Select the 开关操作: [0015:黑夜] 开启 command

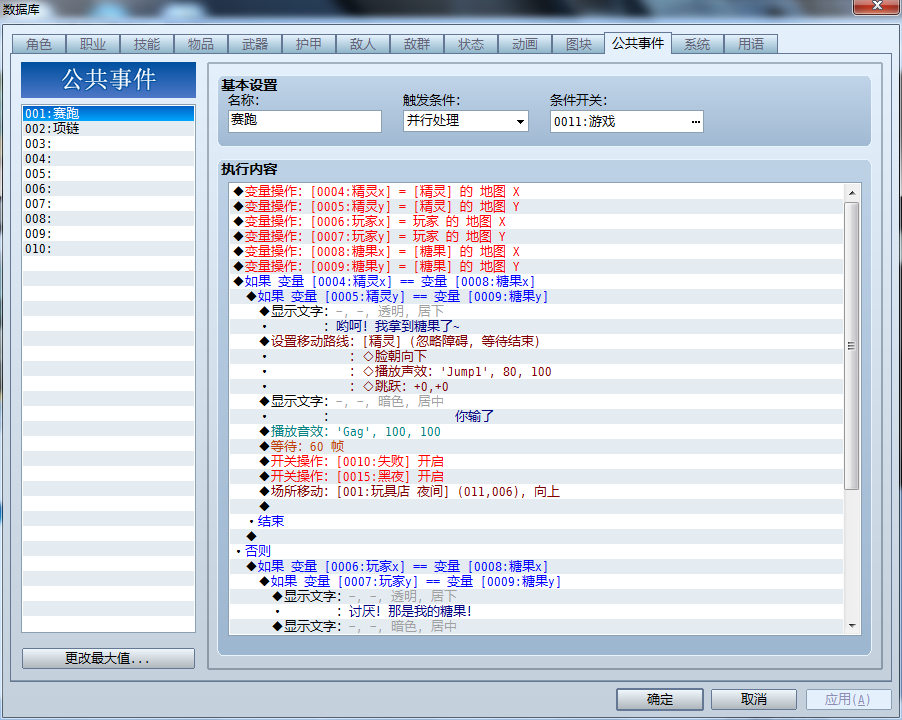(x=537, y=476)
